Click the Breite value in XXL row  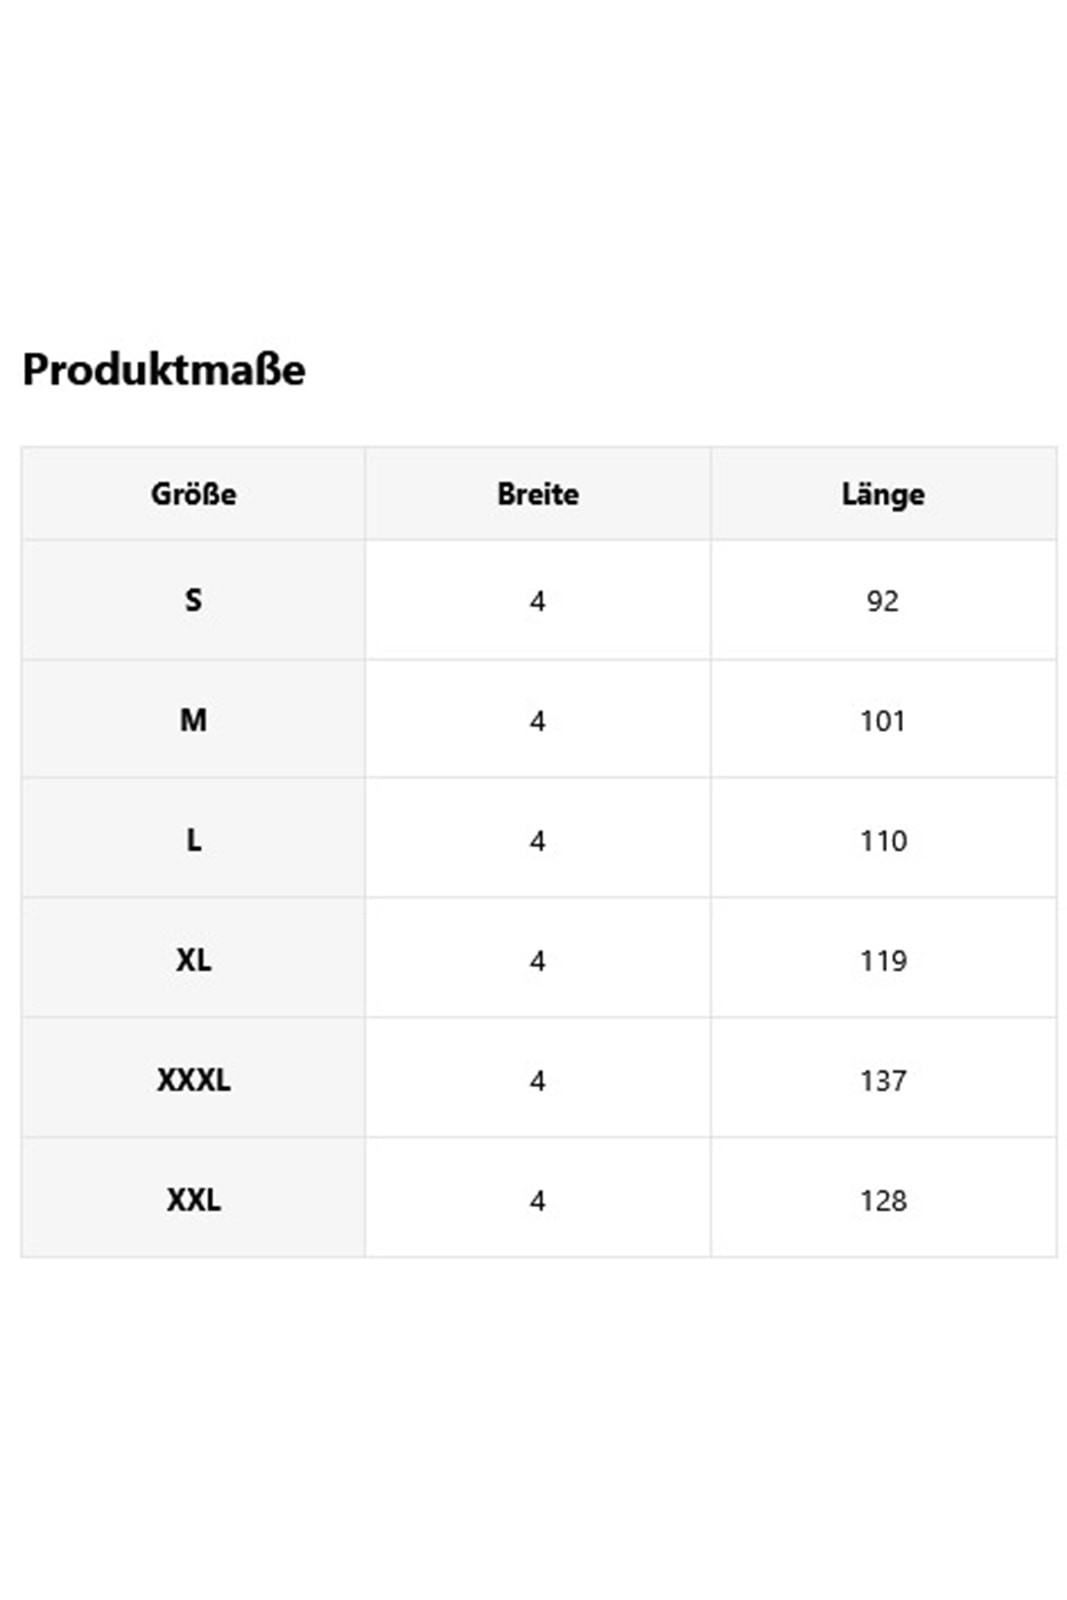pyautogui.click(x=538, y=1201)
